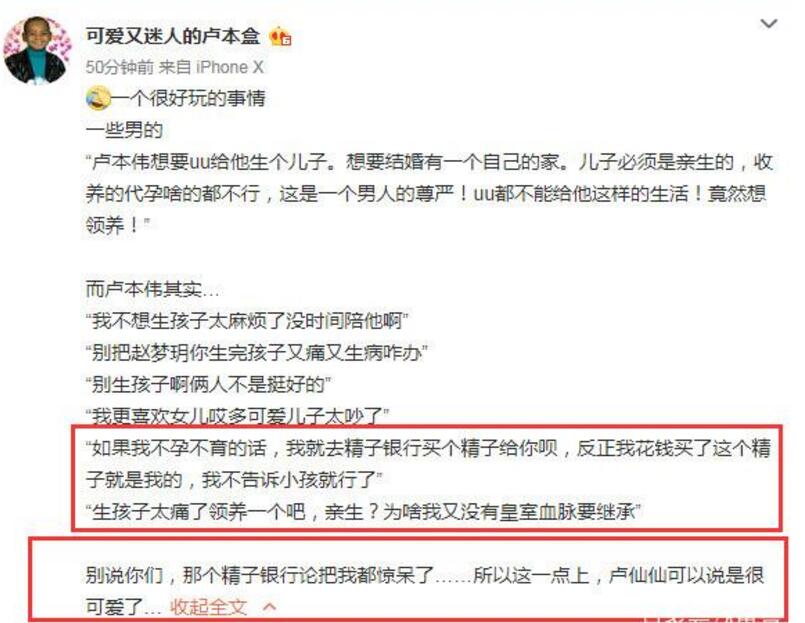
Task: Collapse the post with 收起全文
Action: 209,607
